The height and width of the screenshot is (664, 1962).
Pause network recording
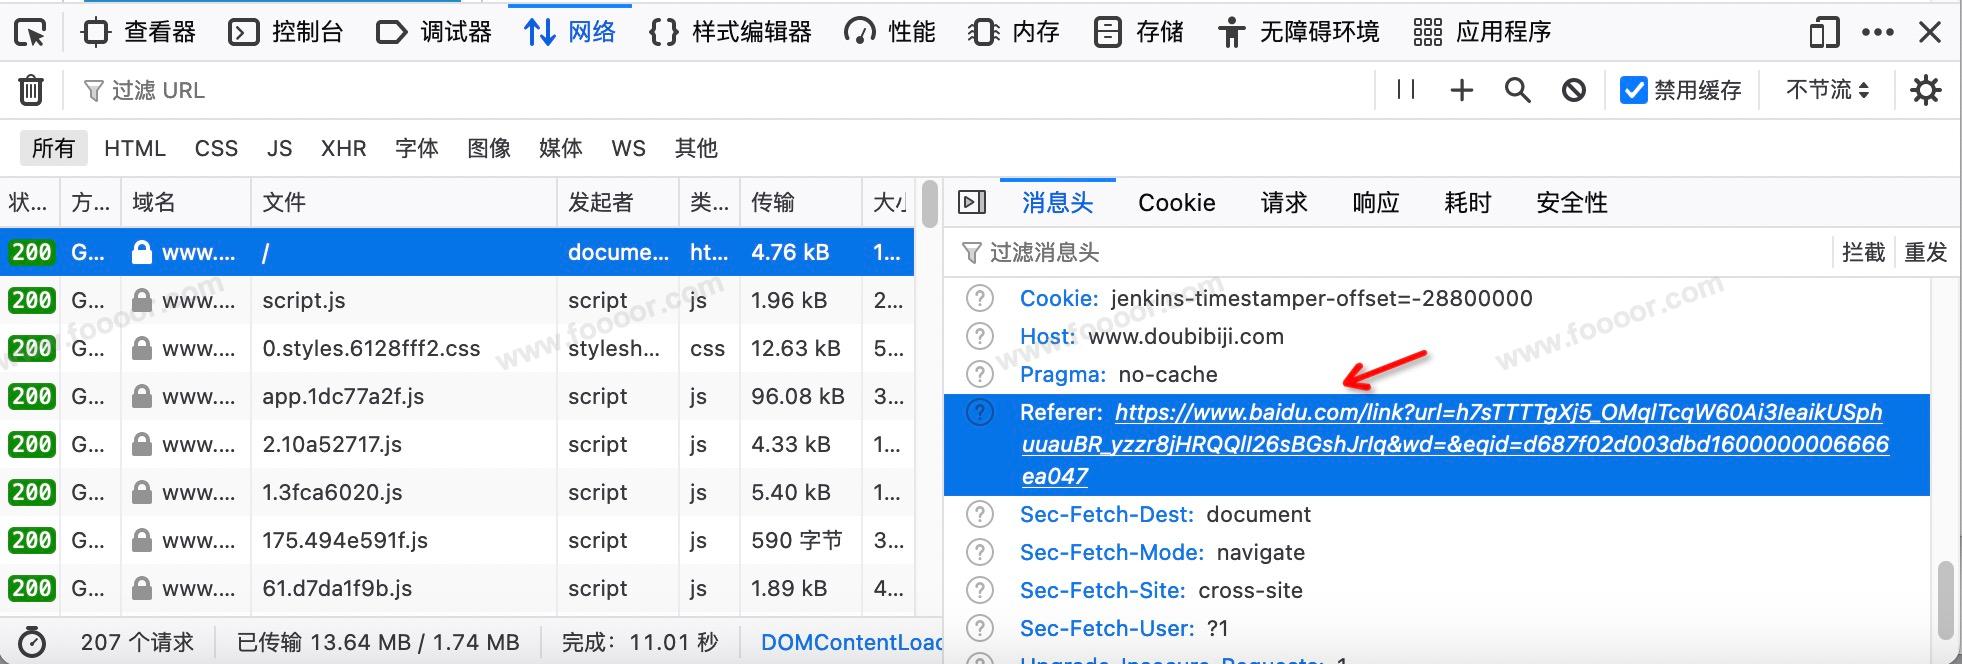pos(1405,90)
